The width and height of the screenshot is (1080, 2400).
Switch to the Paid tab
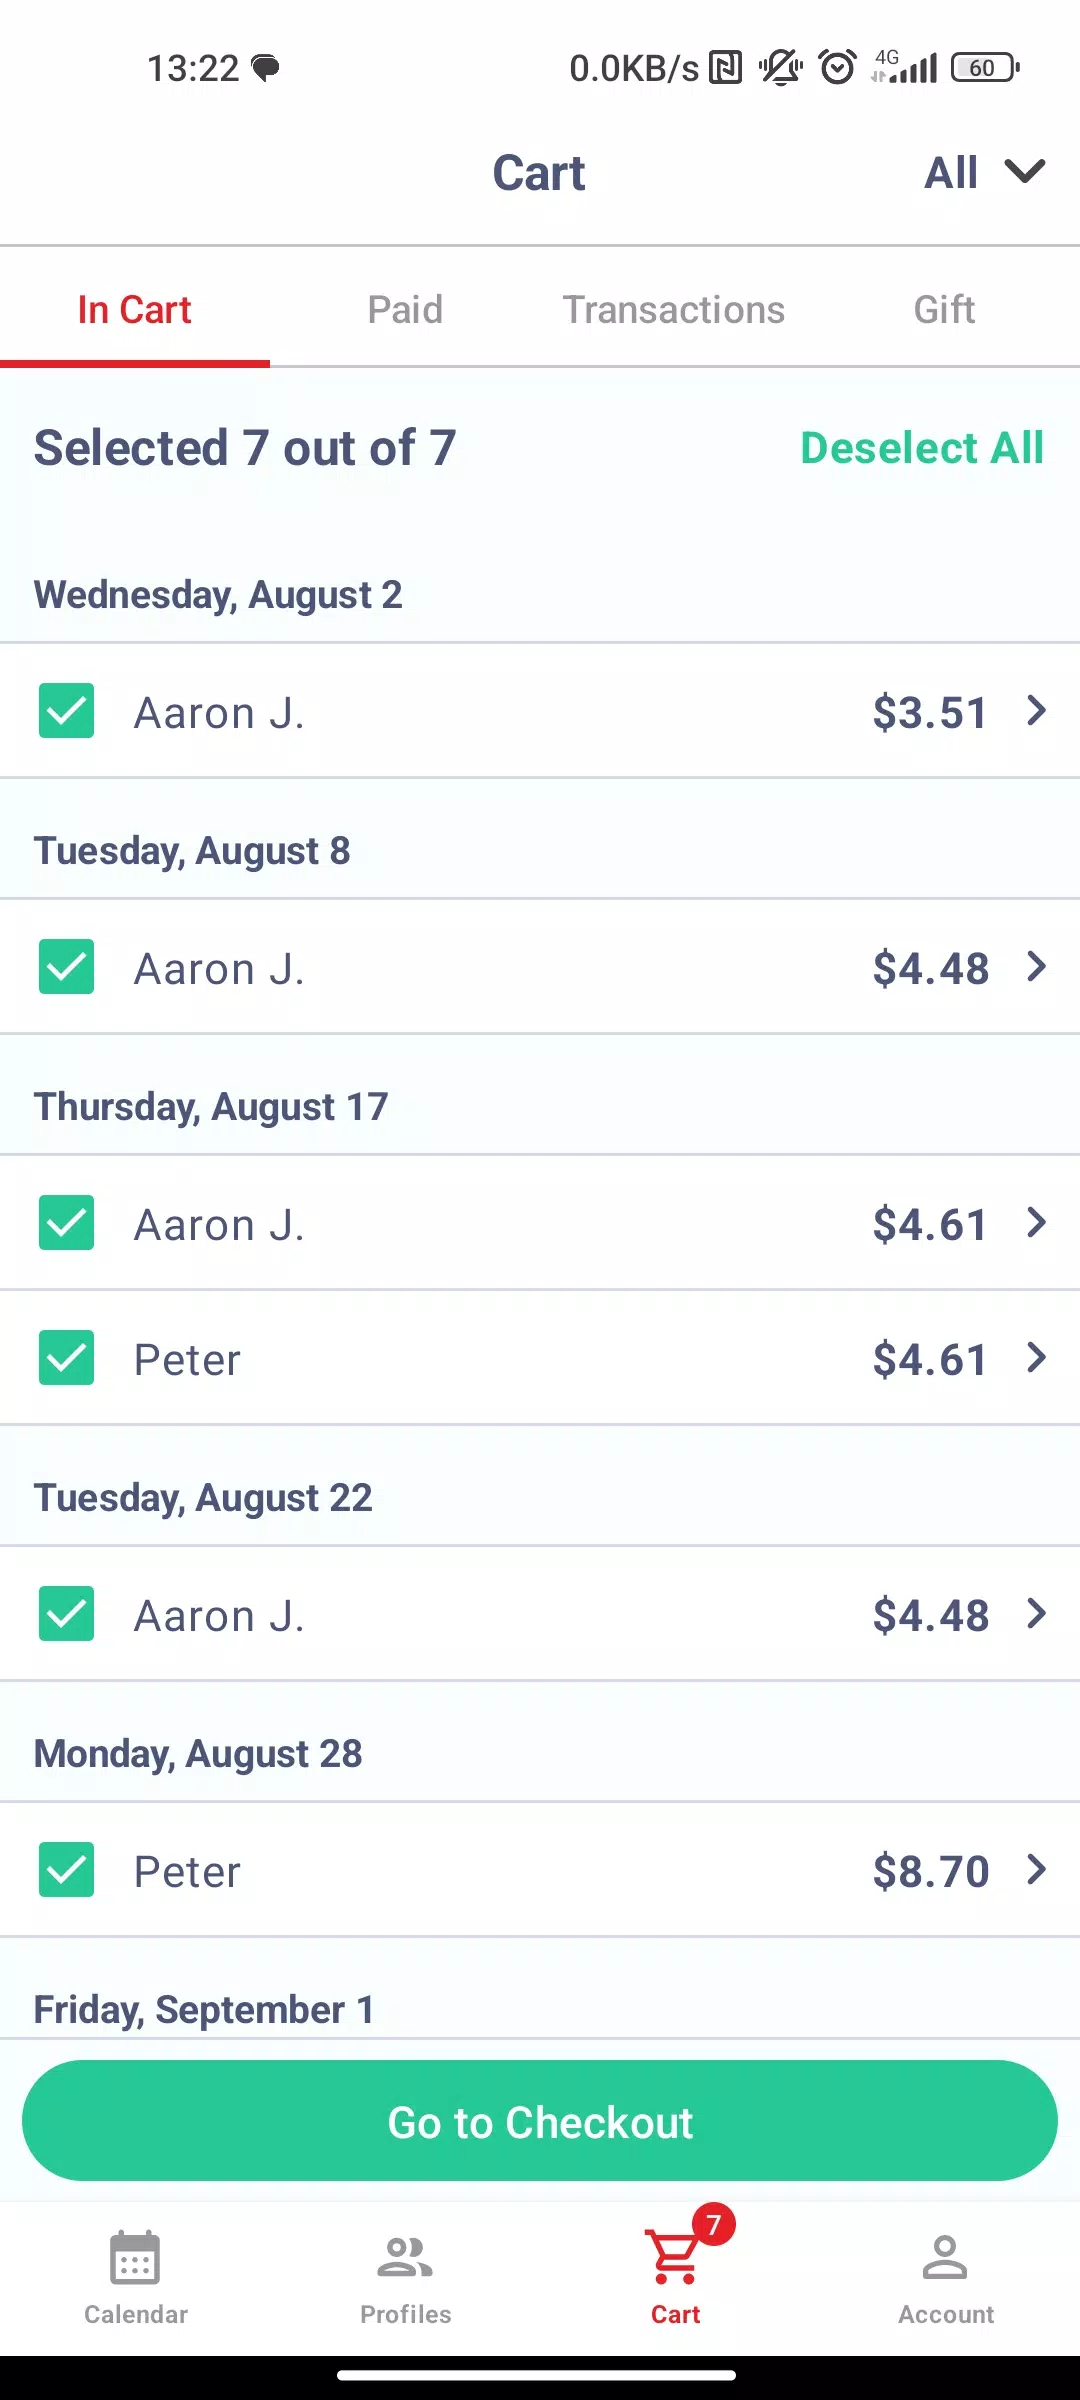[x=405, y=310]
